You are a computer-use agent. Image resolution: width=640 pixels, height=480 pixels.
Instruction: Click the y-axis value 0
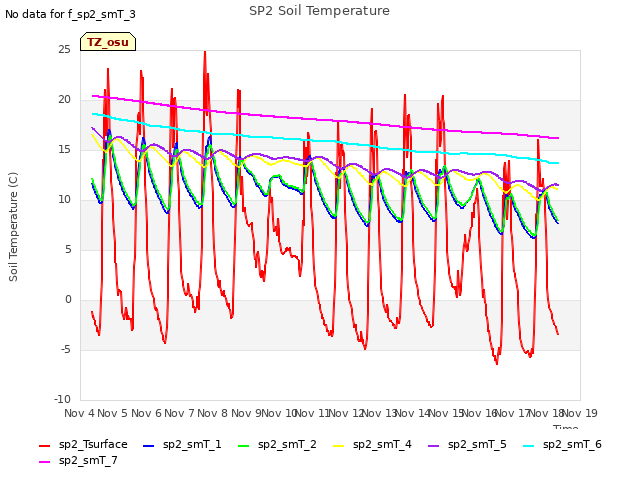click(x=68, y=300)
